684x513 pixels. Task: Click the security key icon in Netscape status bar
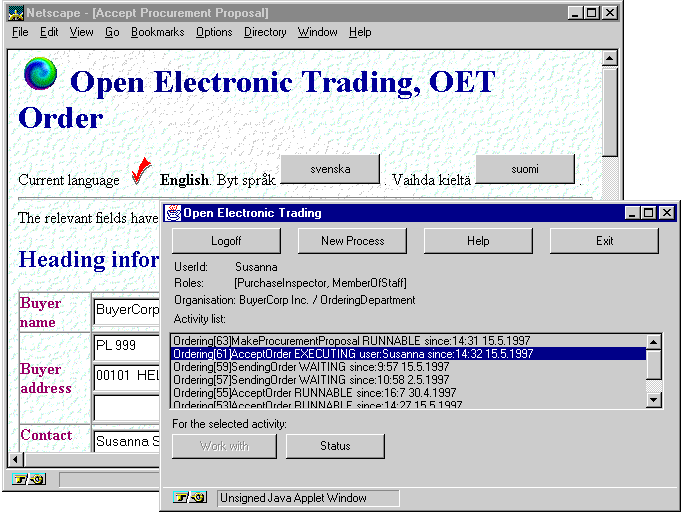point(28,479)
